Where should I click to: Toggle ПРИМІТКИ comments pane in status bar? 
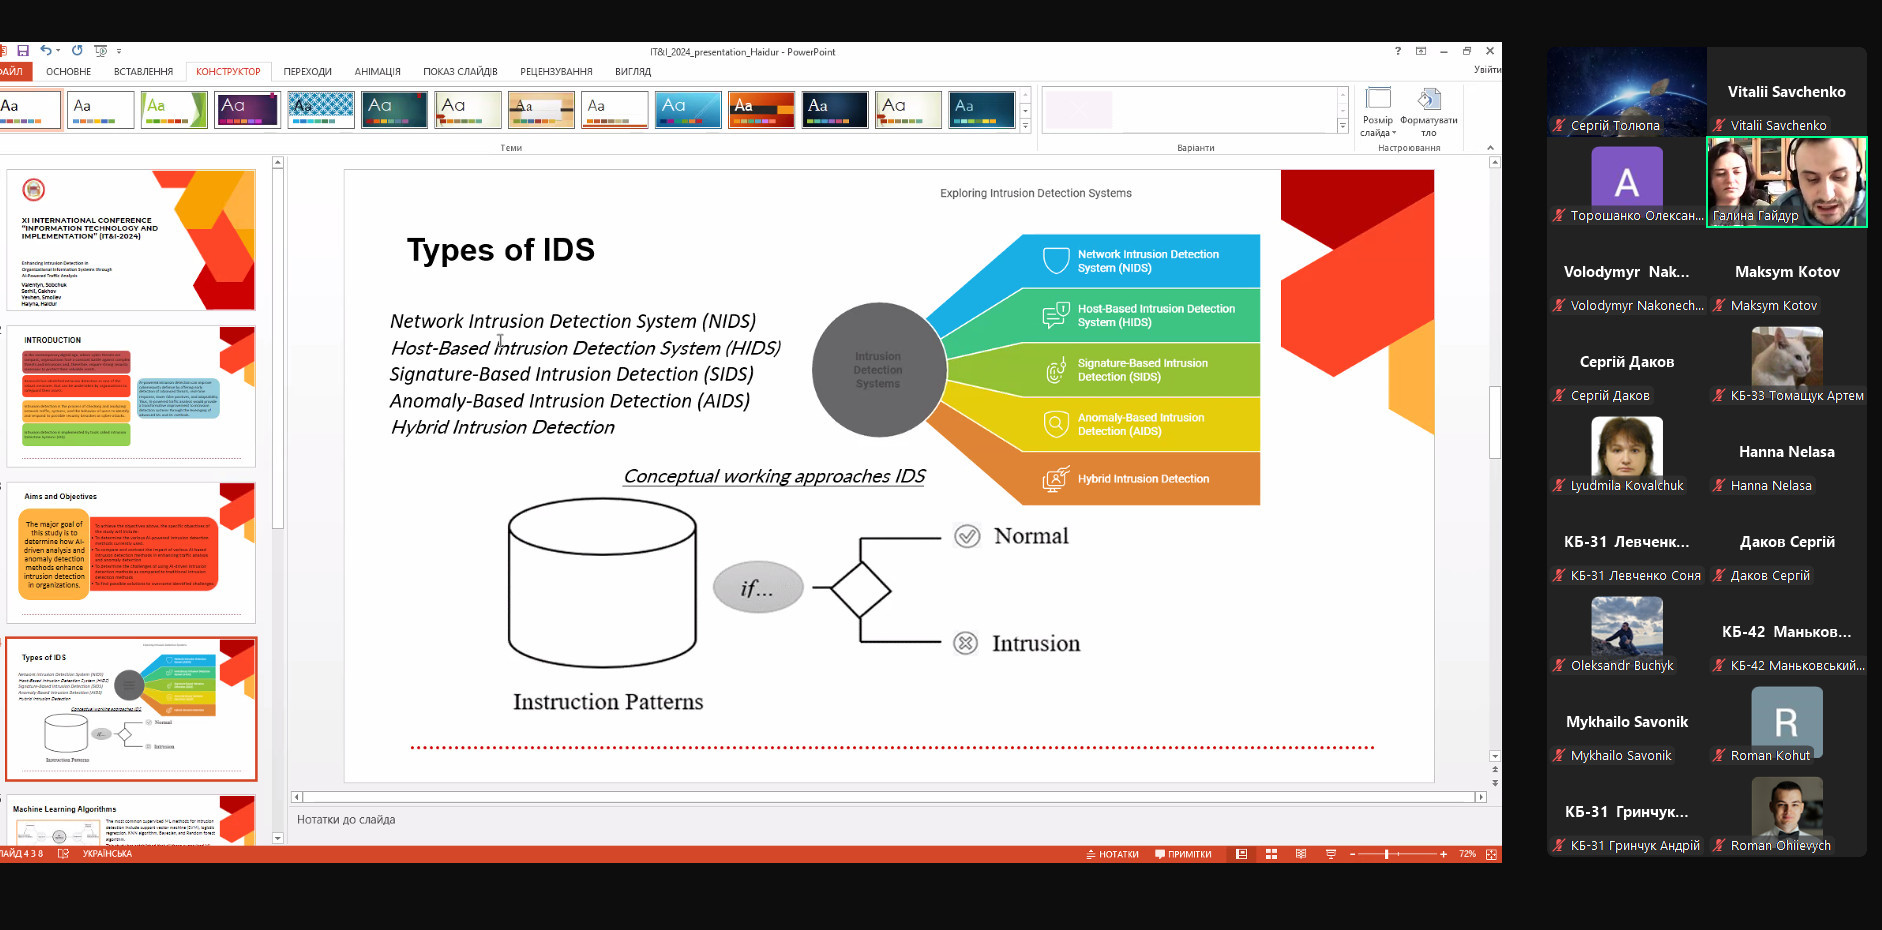(1183, 854)
